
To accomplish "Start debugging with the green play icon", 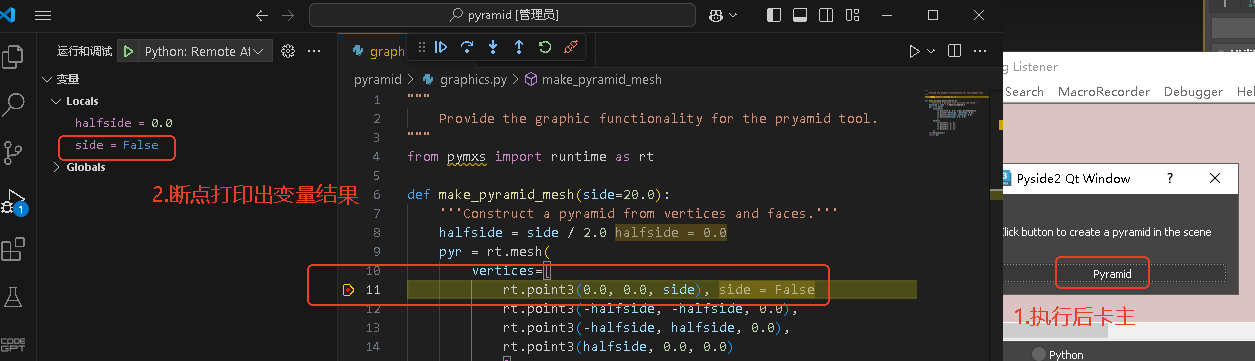I will [129, 51].
